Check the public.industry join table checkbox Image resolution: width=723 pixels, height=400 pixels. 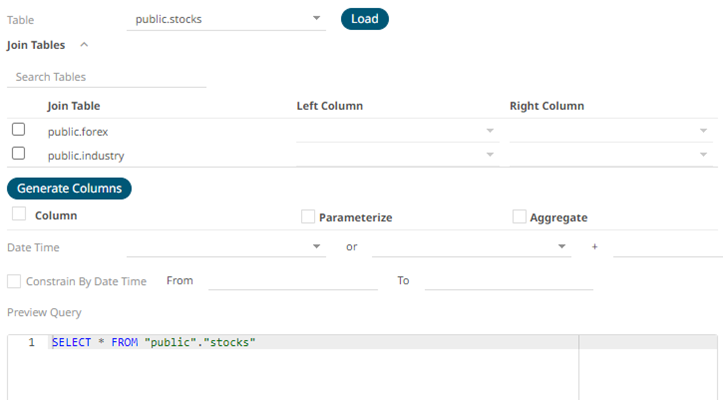coord(18,154)
